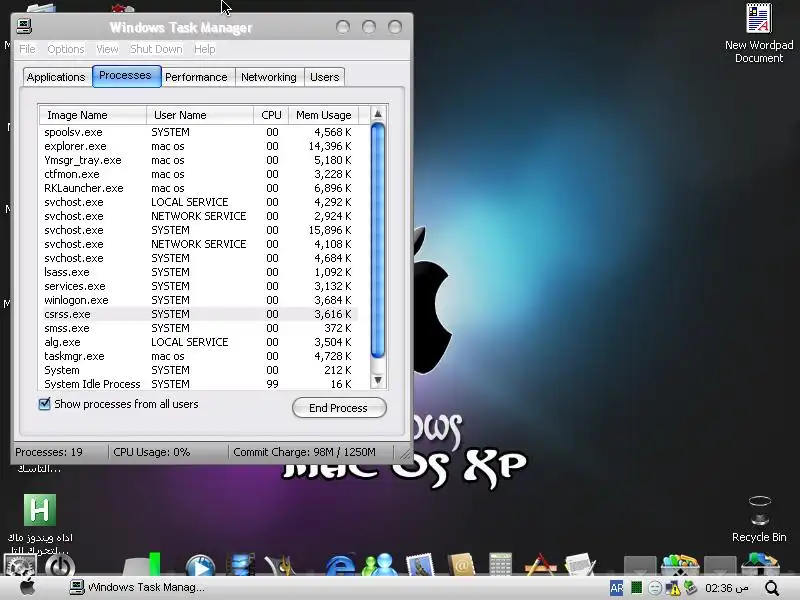The height and width of the screenshot is (600, 800).
Task: Uncheck Show processes from all users
Action: pos(44,404)
